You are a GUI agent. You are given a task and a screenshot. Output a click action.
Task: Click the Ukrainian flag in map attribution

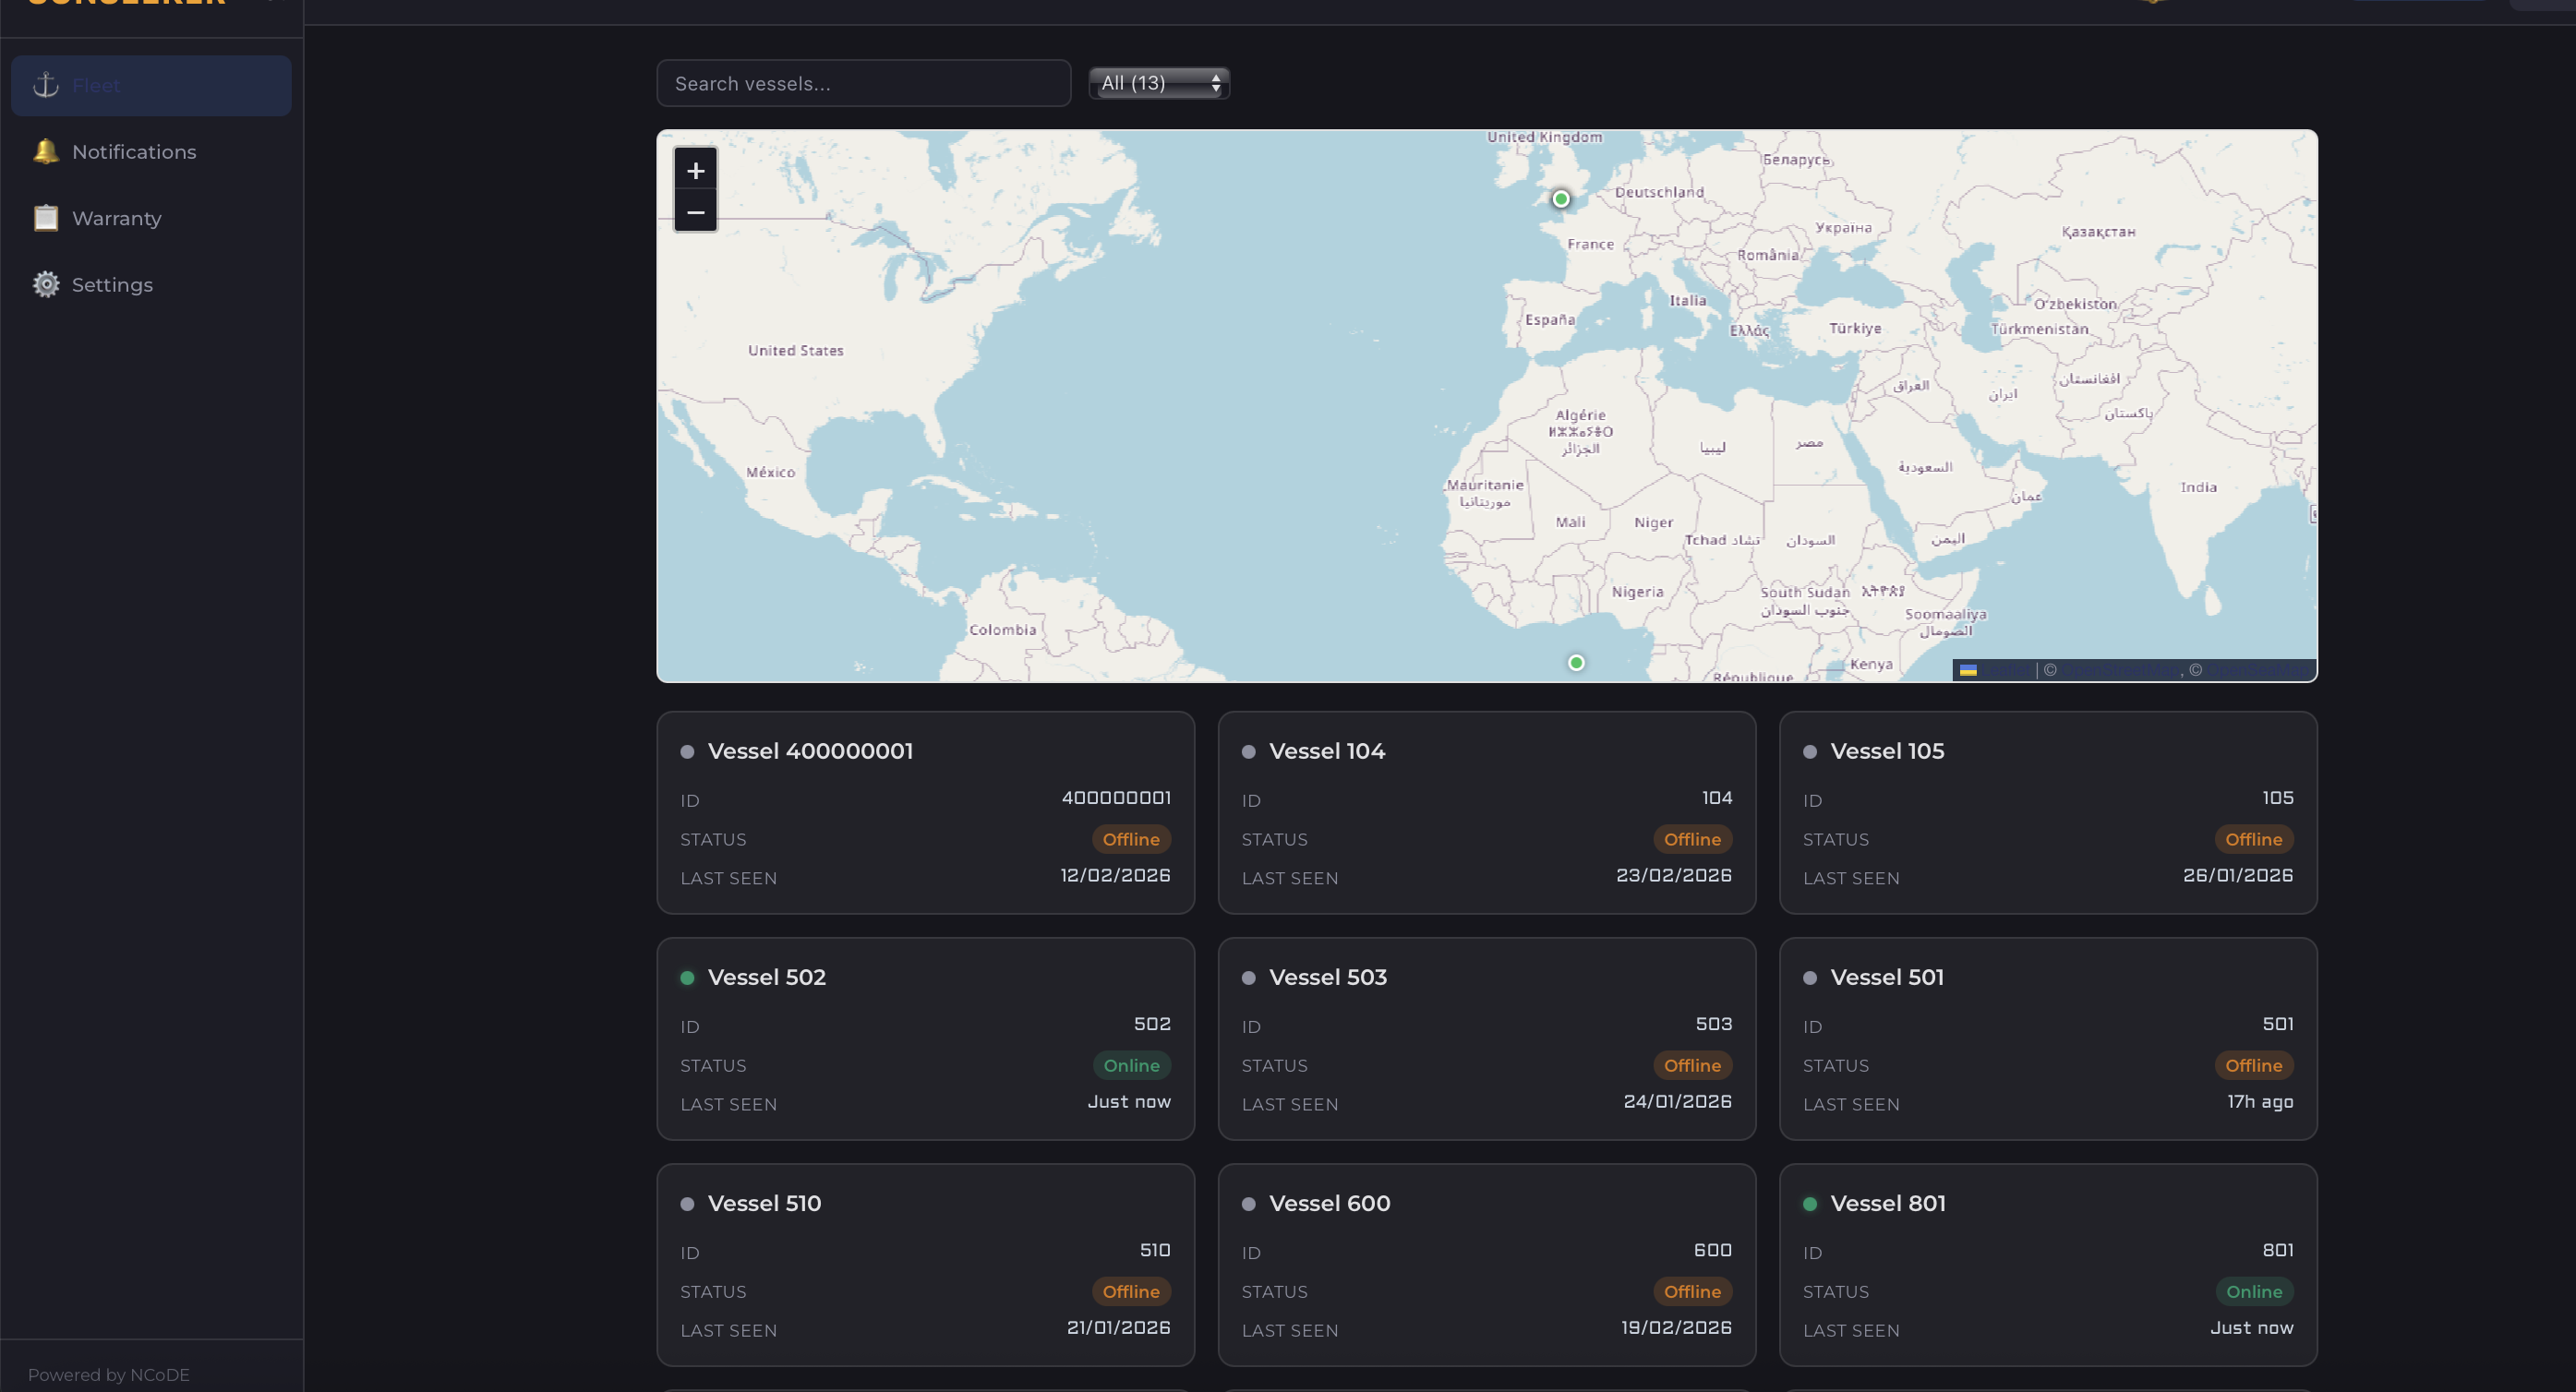coord(1968,670)
